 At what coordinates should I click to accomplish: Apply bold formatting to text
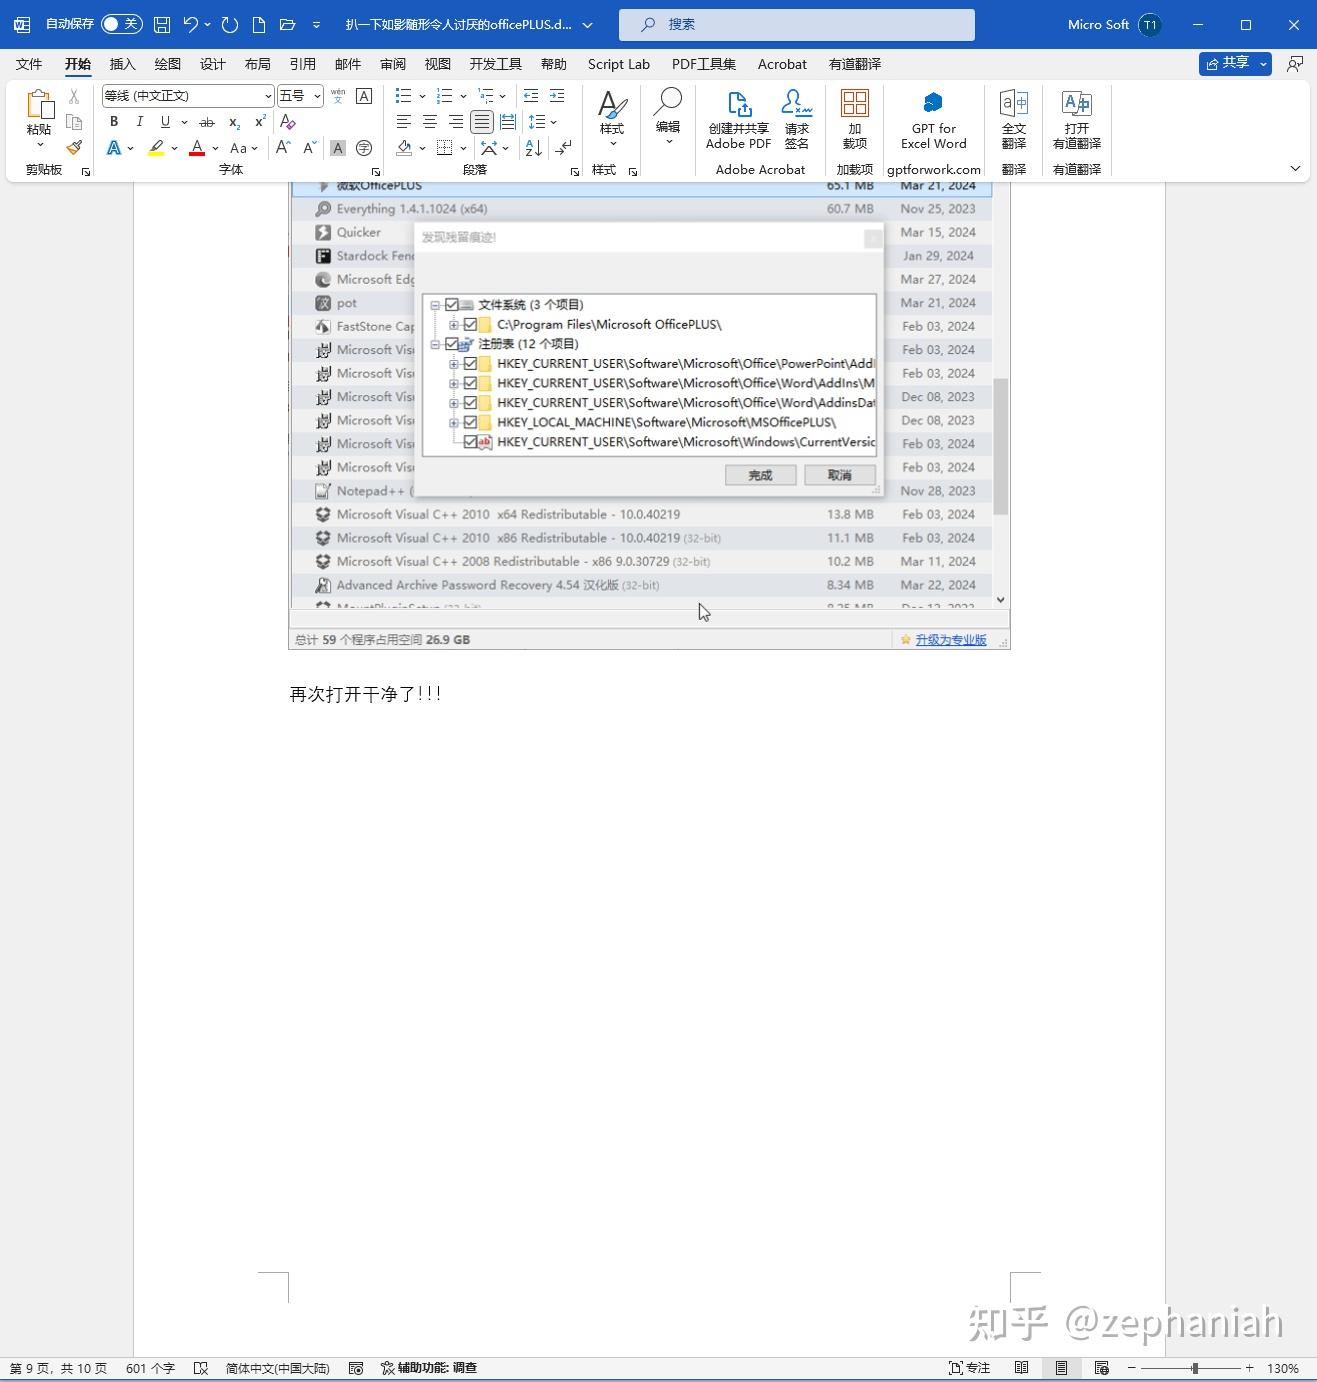(114, 122)
